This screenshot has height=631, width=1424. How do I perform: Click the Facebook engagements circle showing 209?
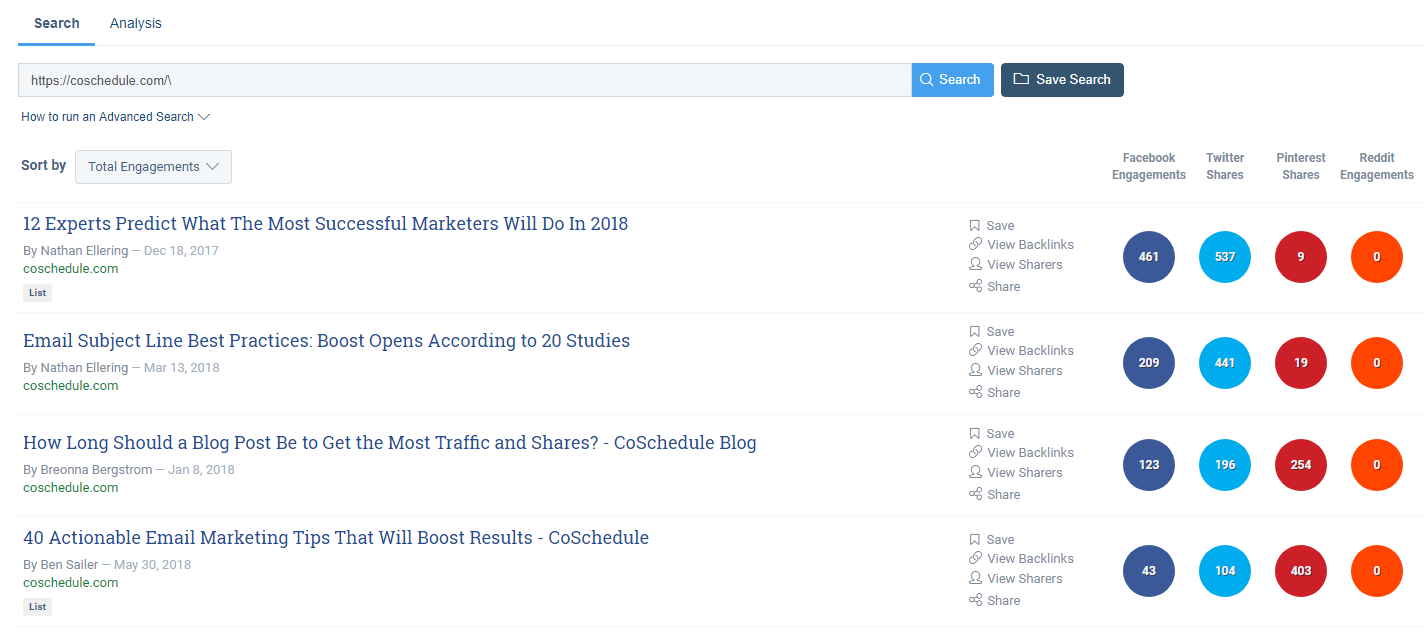1149,363
